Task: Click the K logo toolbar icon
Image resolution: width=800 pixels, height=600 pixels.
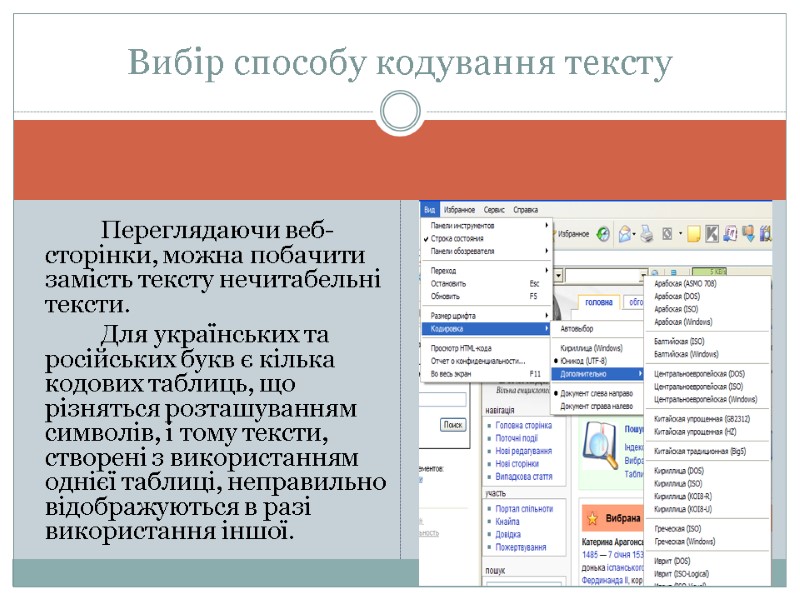Action: 712,234
